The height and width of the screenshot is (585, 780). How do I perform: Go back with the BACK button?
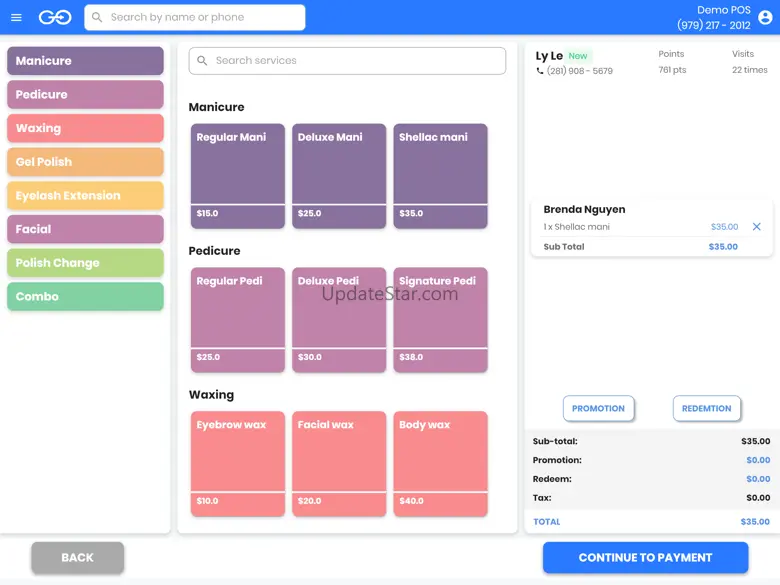77,558
